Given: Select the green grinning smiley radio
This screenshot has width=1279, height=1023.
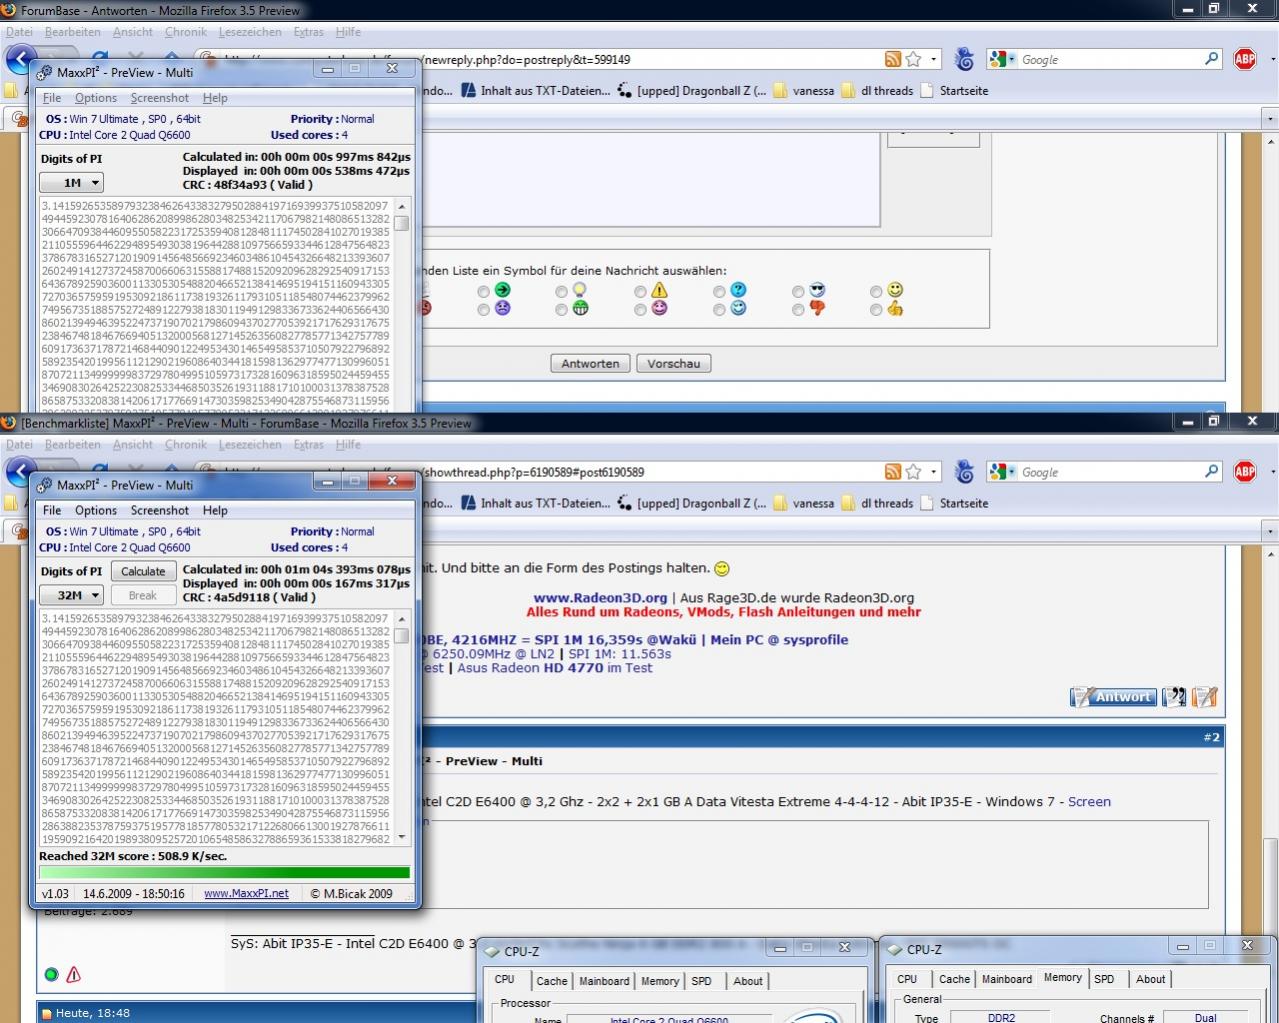Looking at the screenshot, I should click(x=562, y=310).
